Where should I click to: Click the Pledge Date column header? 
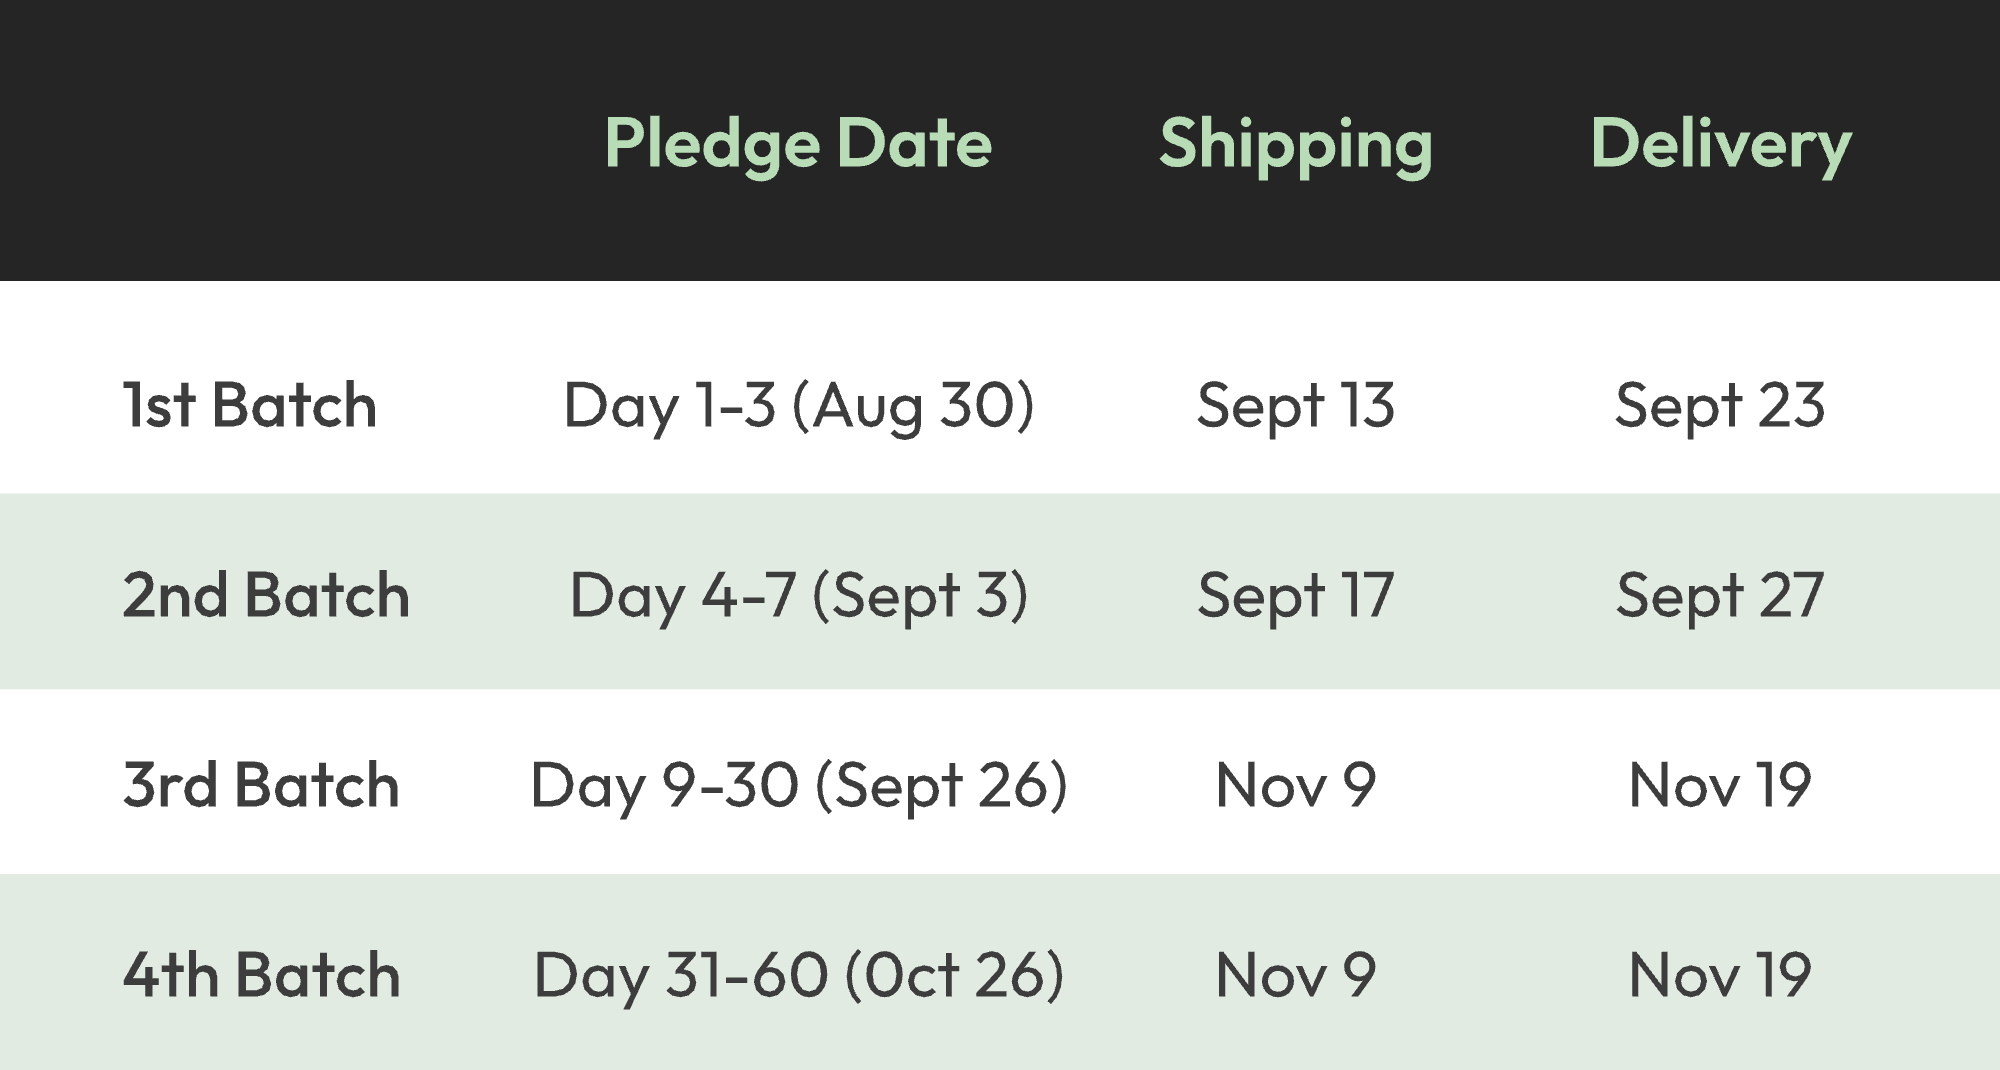pos(798,144)
